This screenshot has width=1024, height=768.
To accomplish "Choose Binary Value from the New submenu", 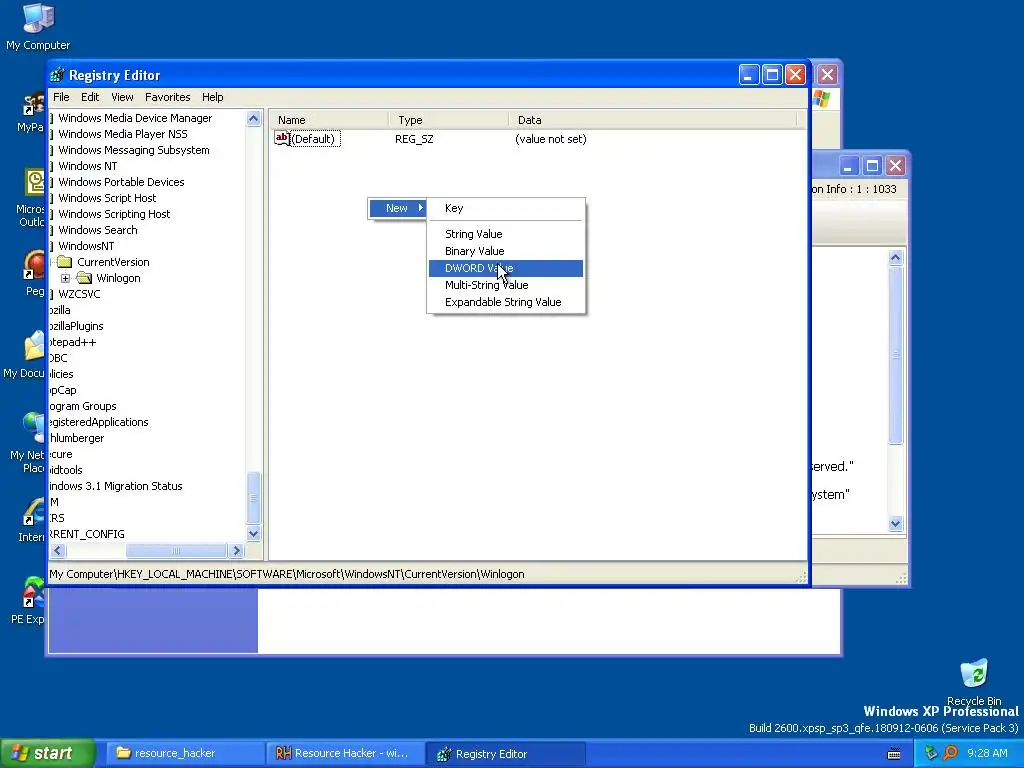I will coord(505,251).
